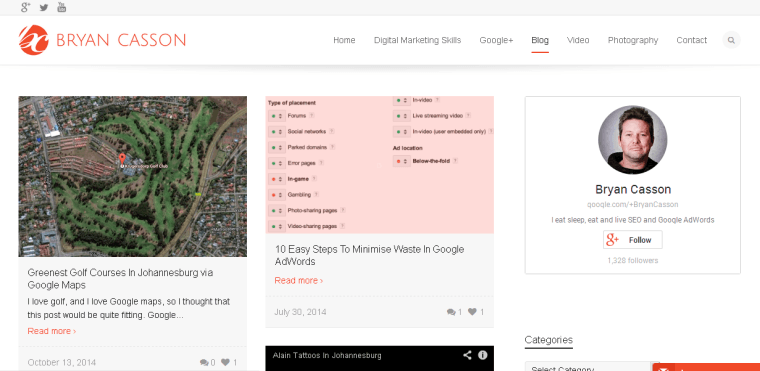Screen dimensions: 760x371
Task: Click the July 30, 2014 date
Action: click(x=301, y=312)
